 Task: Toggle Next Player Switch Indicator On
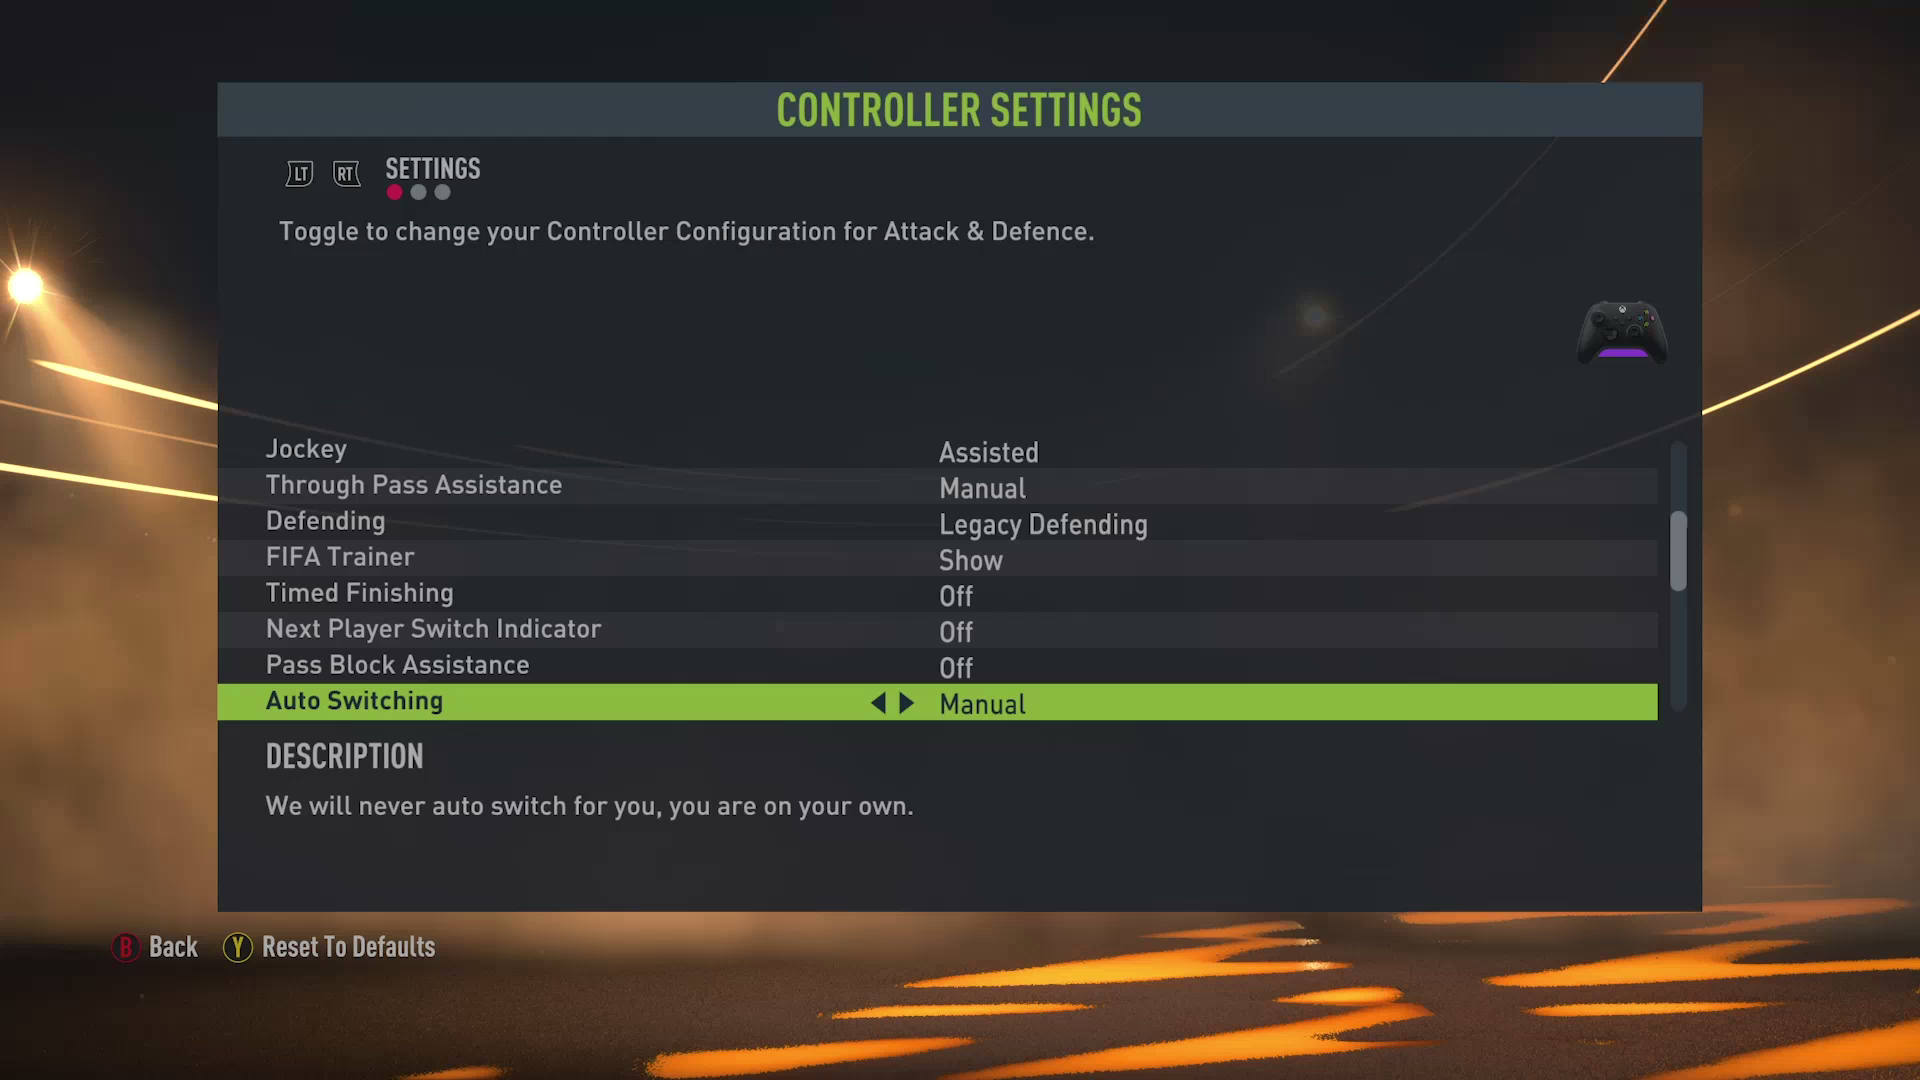[x=956, y=630]
